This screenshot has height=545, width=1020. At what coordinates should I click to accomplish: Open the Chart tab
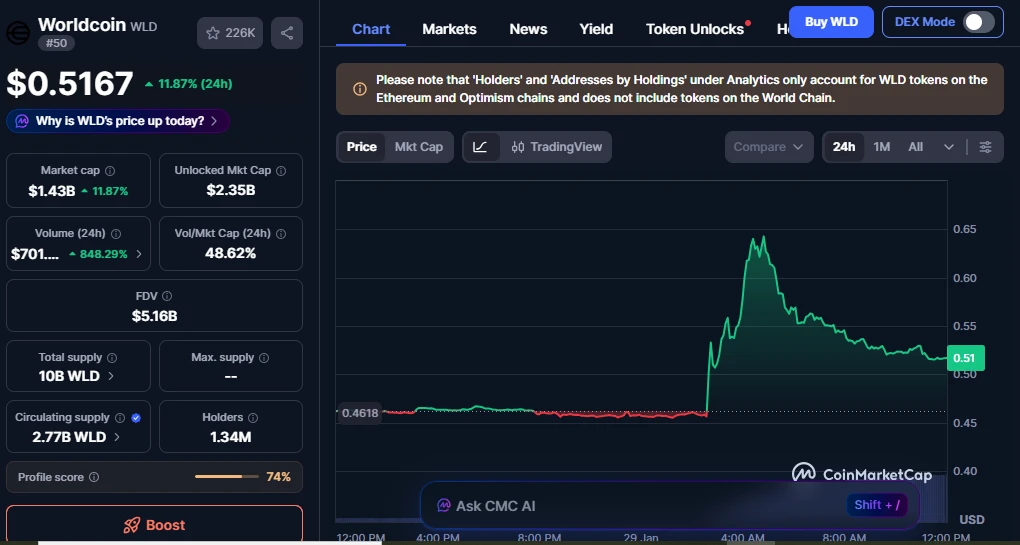click(x=371, y=29)
